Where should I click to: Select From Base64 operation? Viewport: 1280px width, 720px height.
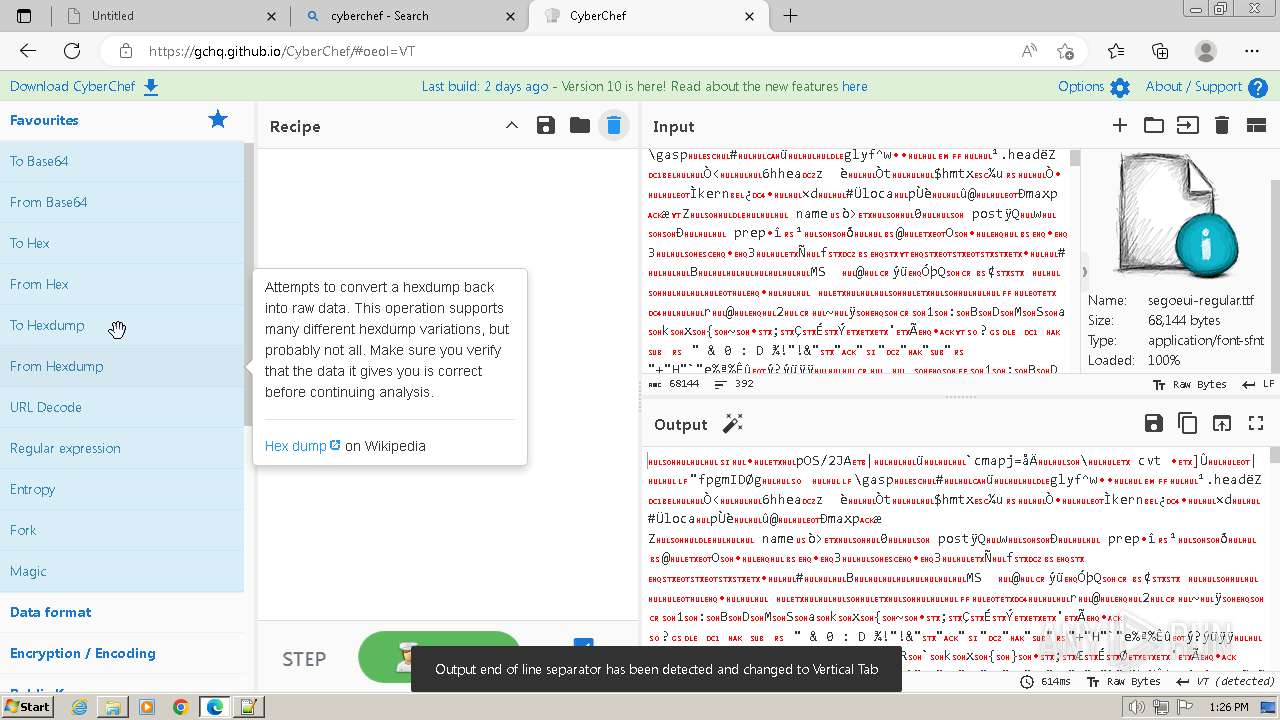tap(122, 202)
